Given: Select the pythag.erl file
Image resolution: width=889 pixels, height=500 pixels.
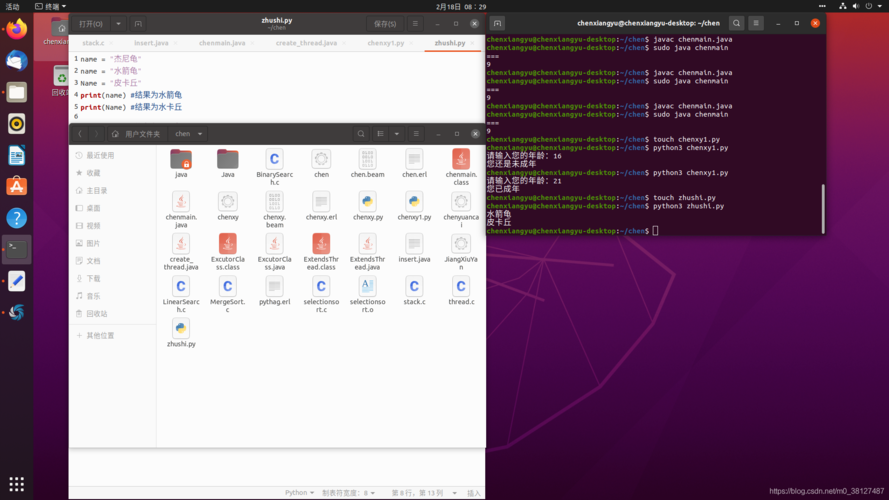Looking at the screenshot, I should (x=274, y=291).
